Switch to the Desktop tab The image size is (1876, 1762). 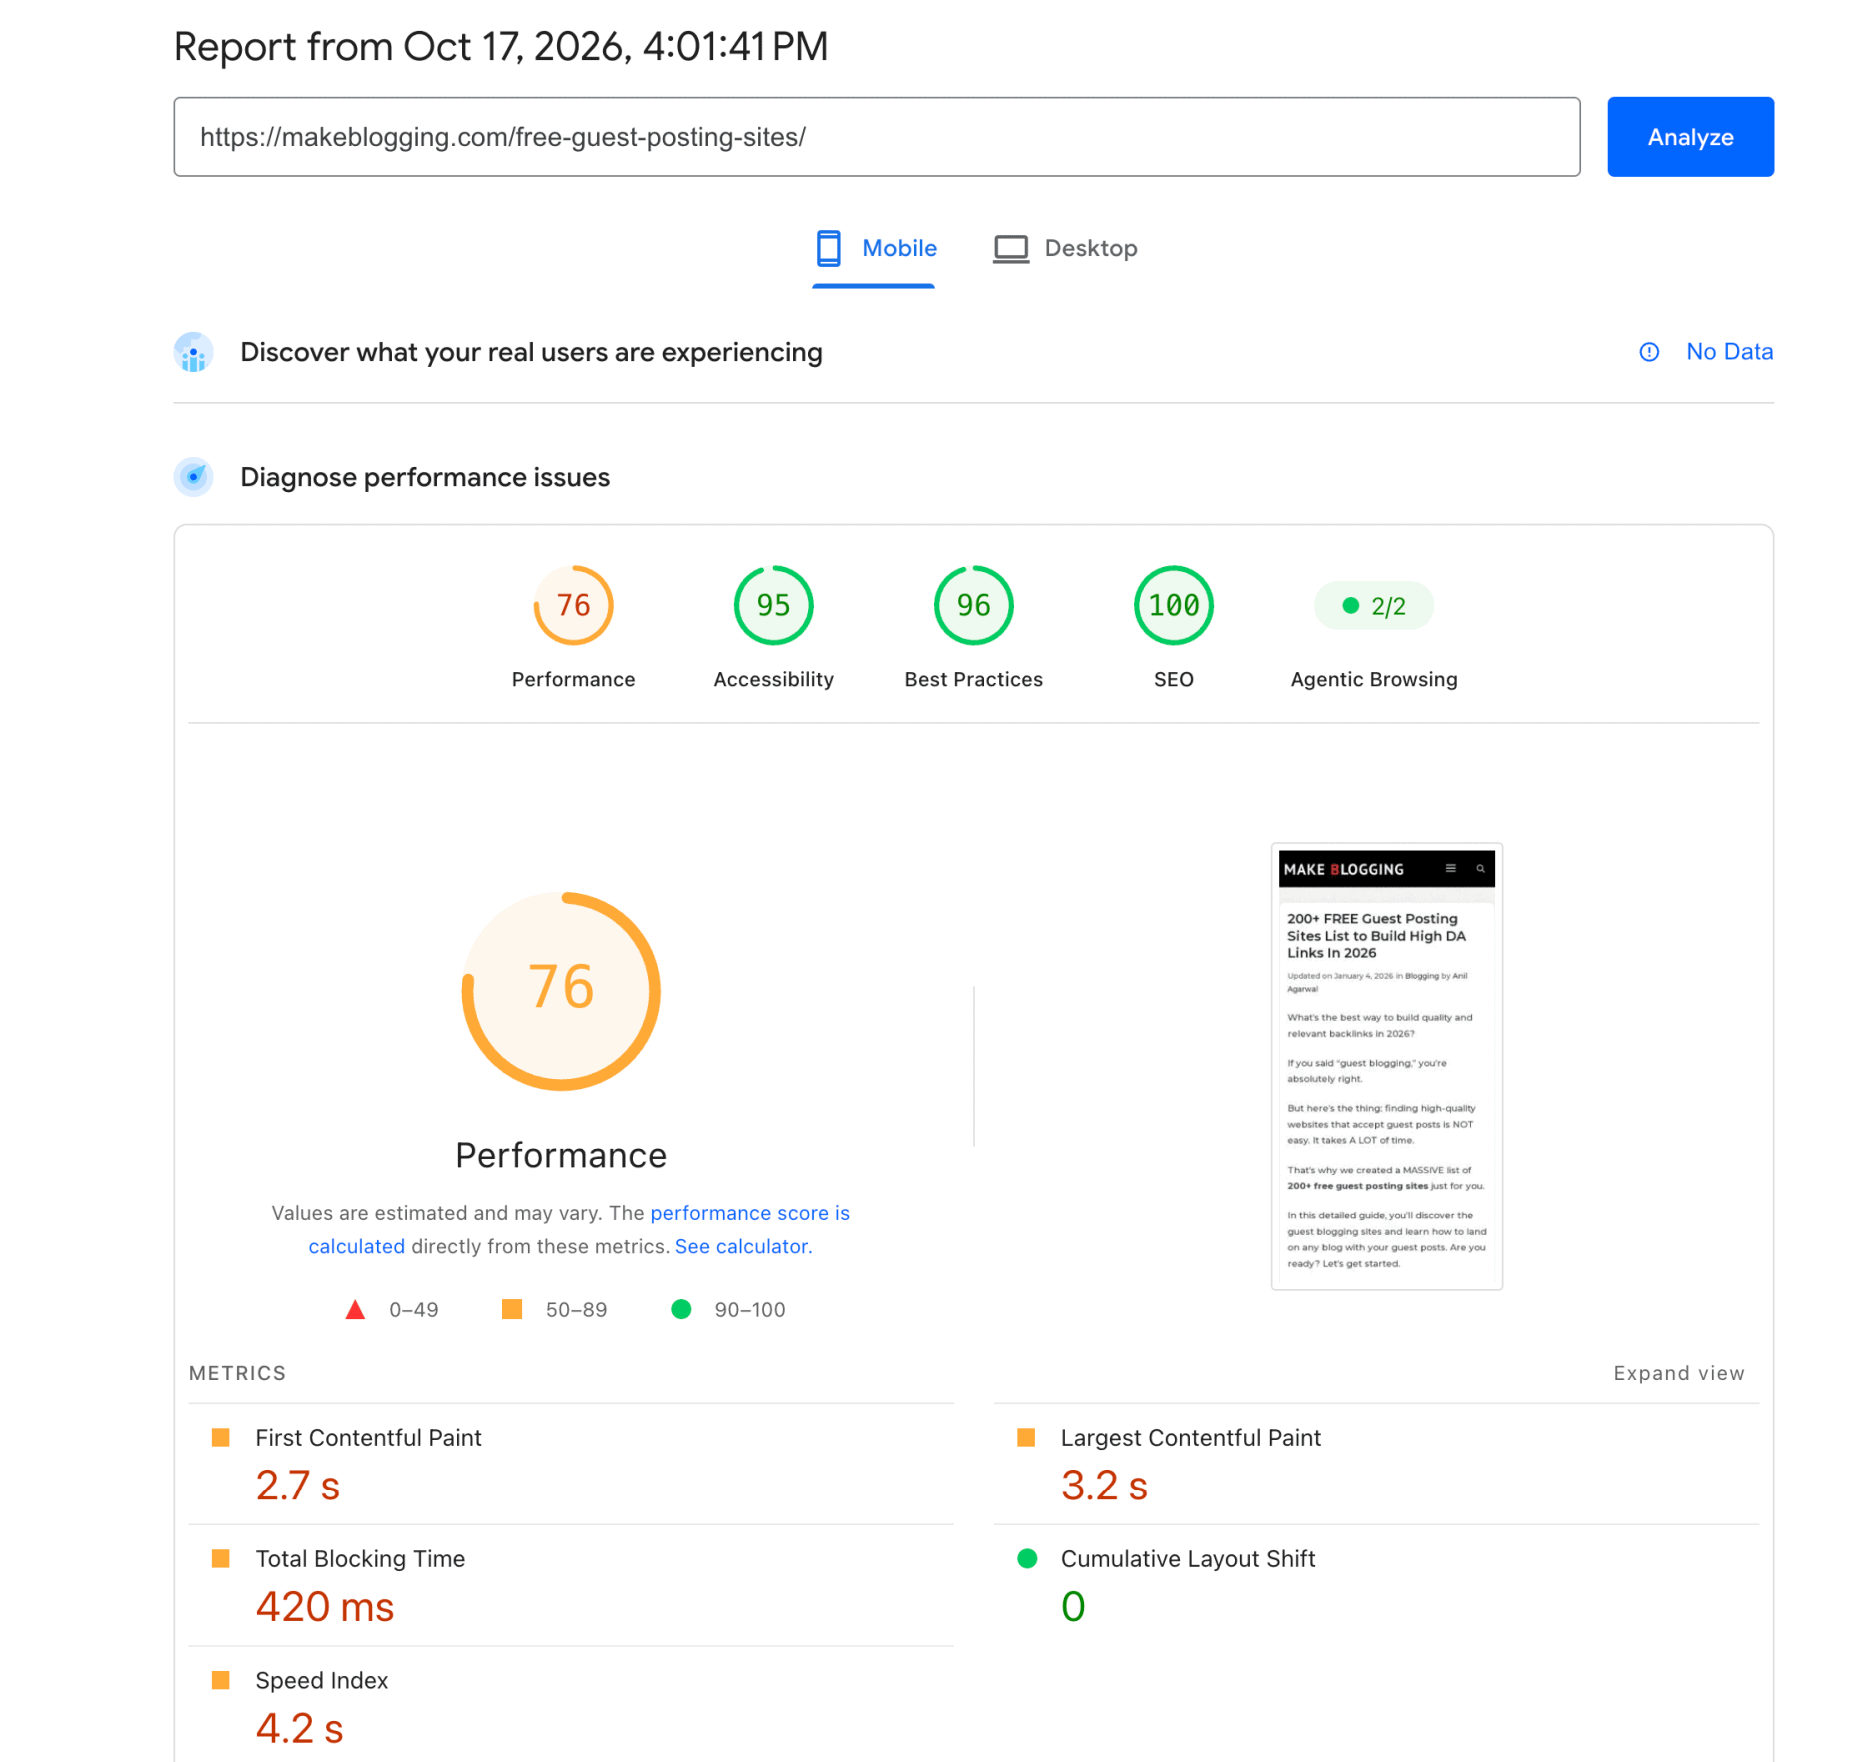click(x=1065, y=249)
